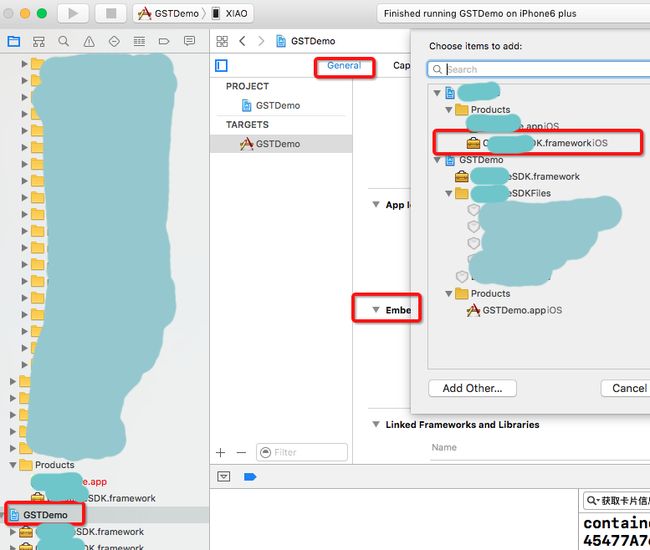The width and height of the screenshot is (650, 550).
Task: Stop the running task with the Stop button
Action: [111, 13]
